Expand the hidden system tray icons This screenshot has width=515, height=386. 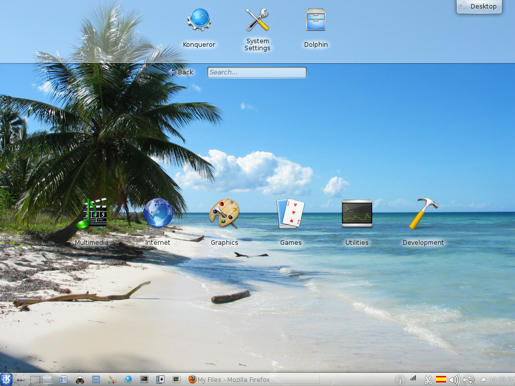(x=484, y=380)
